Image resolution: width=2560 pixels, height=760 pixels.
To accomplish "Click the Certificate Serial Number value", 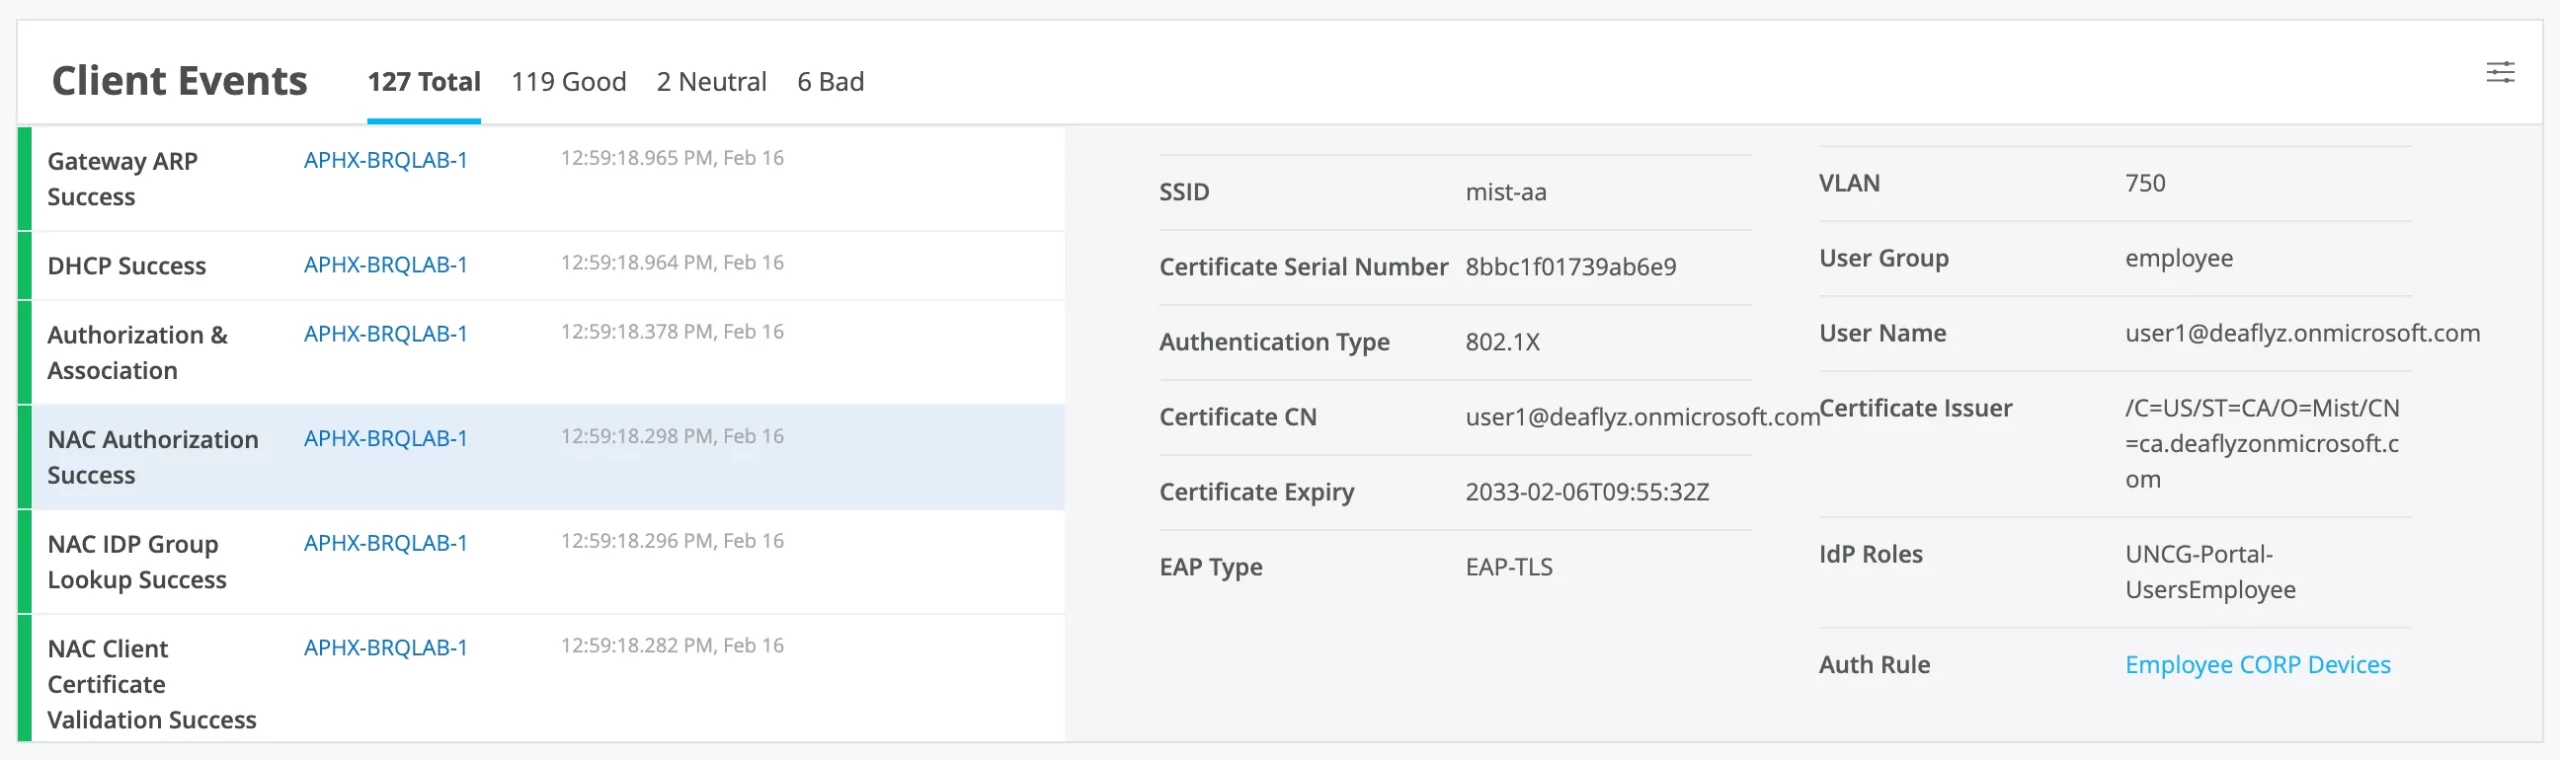I will coord(1570,267).
